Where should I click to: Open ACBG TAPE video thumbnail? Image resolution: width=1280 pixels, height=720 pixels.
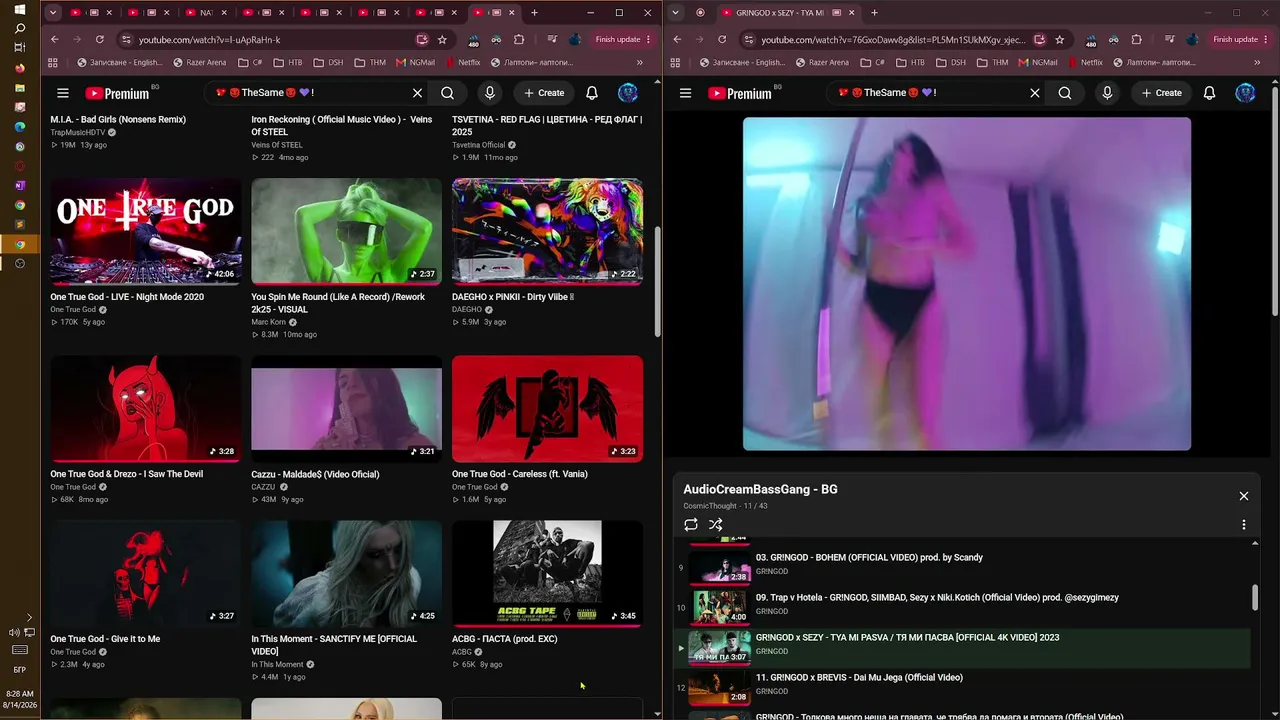pyautogui.click(x=547, y=574)
